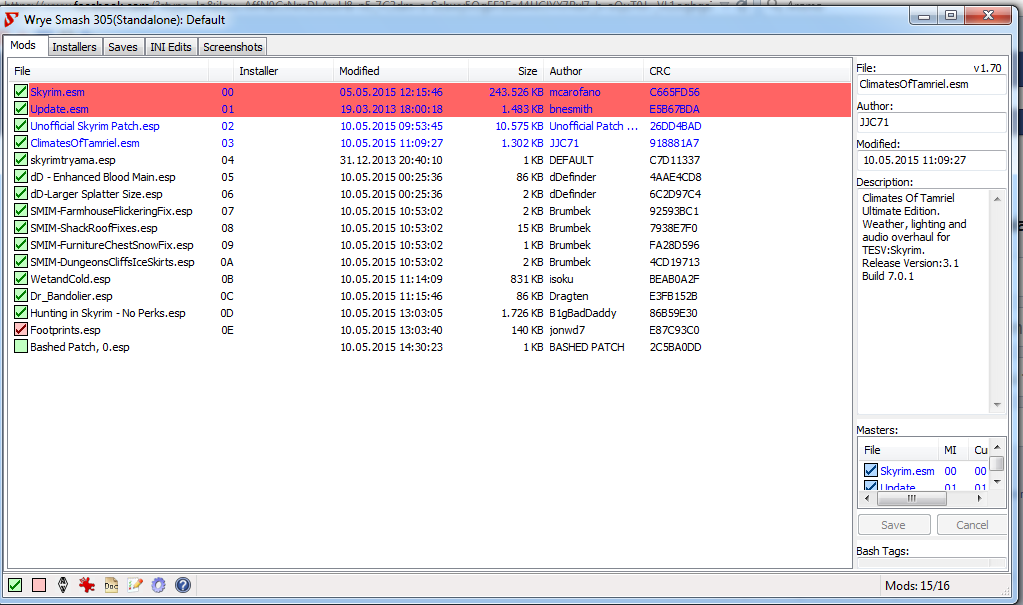The image size is (1023, 605).
Task: Select the dD-Larger Splatter Size.esp row name
Action: (97, 194)
